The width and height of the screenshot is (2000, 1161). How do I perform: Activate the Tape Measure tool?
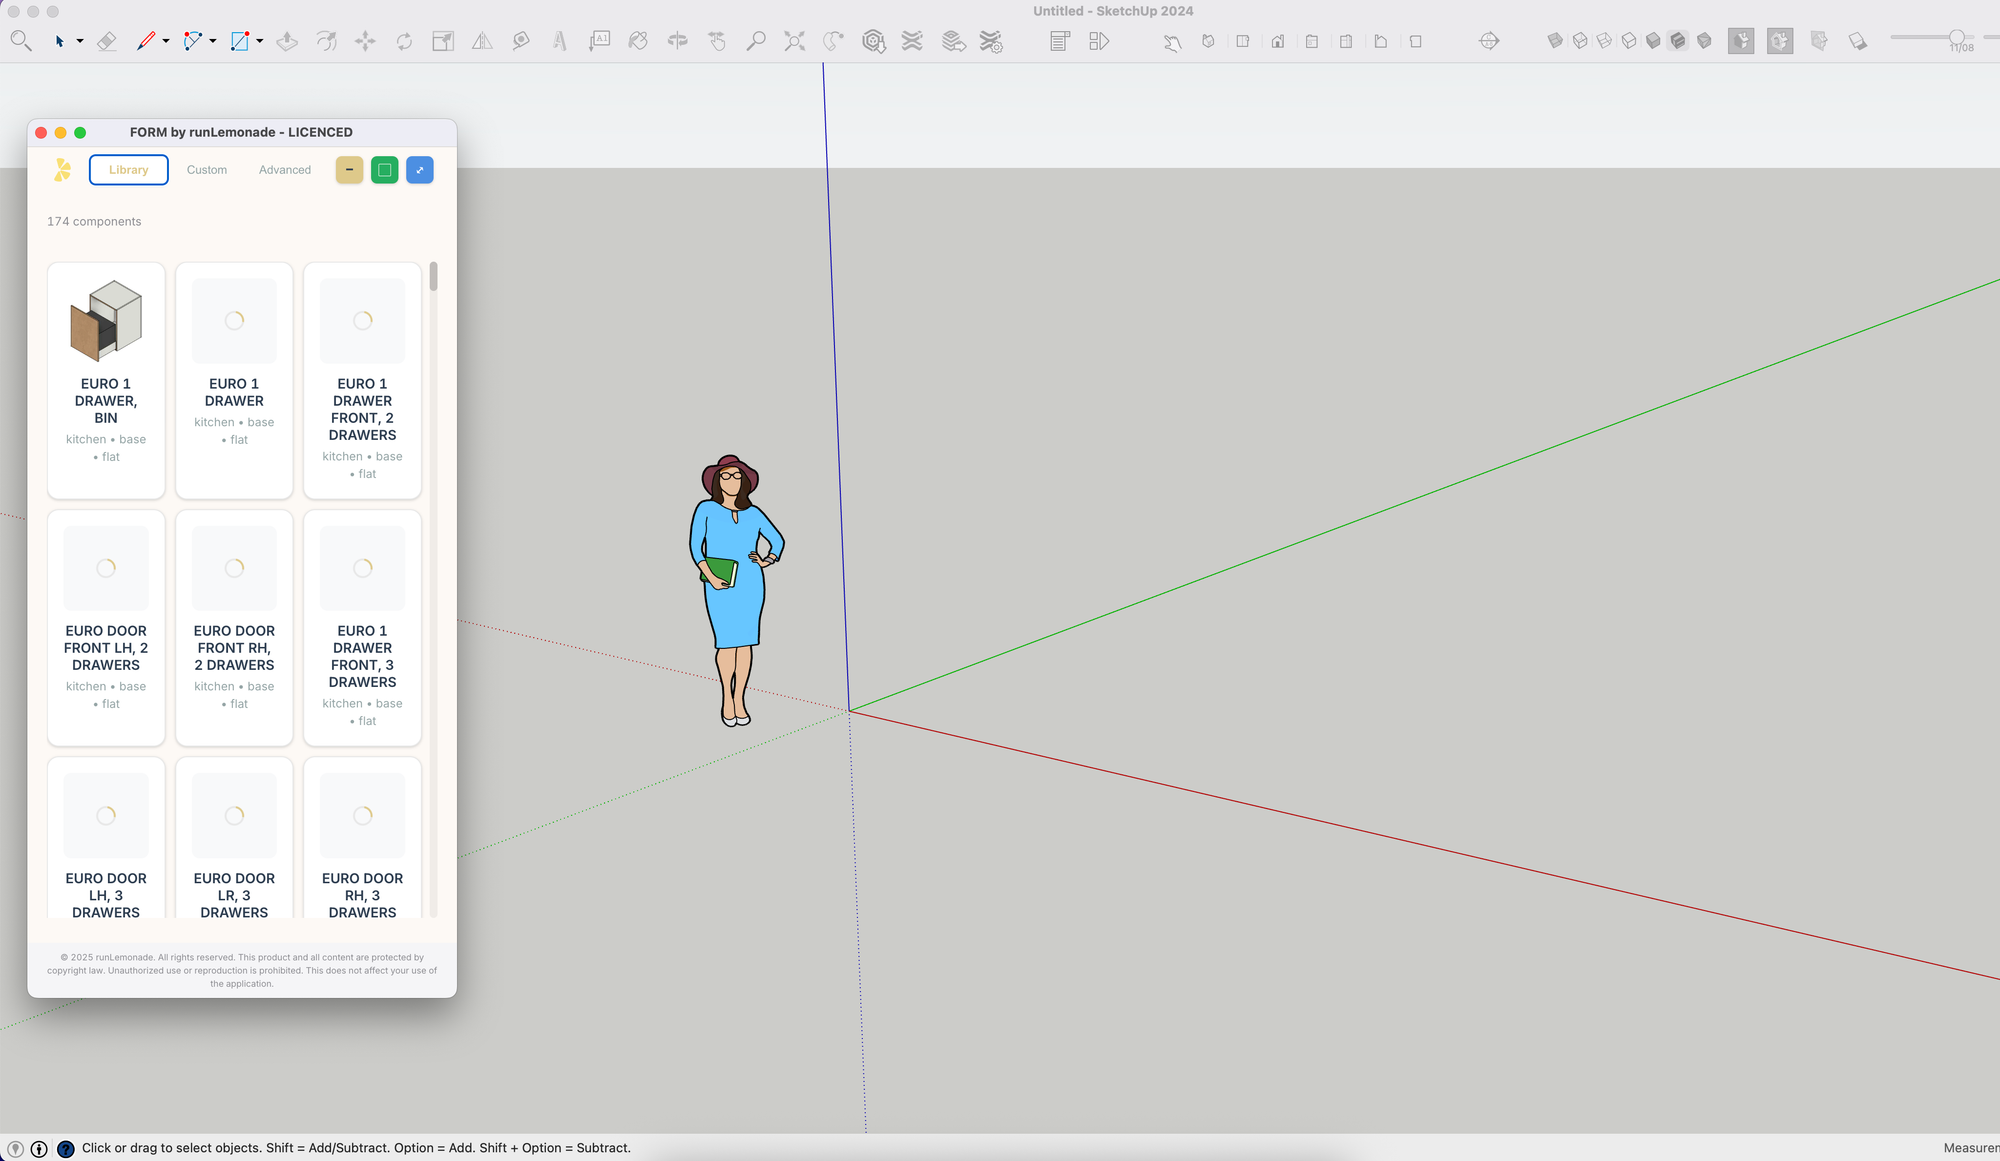point(521,41)
